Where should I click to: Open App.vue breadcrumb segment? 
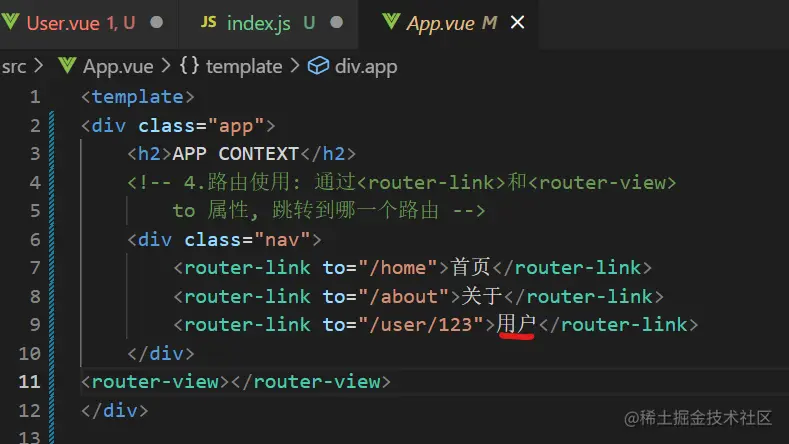118,66
